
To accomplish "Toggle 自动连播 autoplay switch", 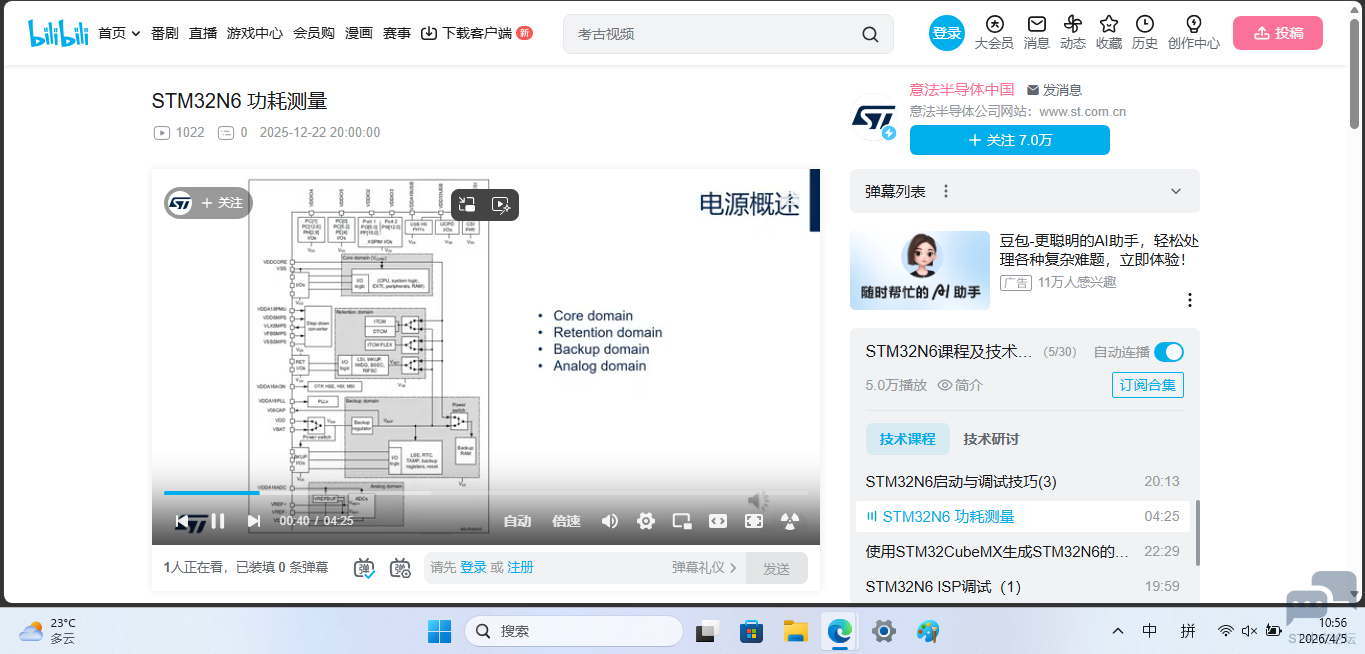I will pyautogui.click(x=1169, y=352).
